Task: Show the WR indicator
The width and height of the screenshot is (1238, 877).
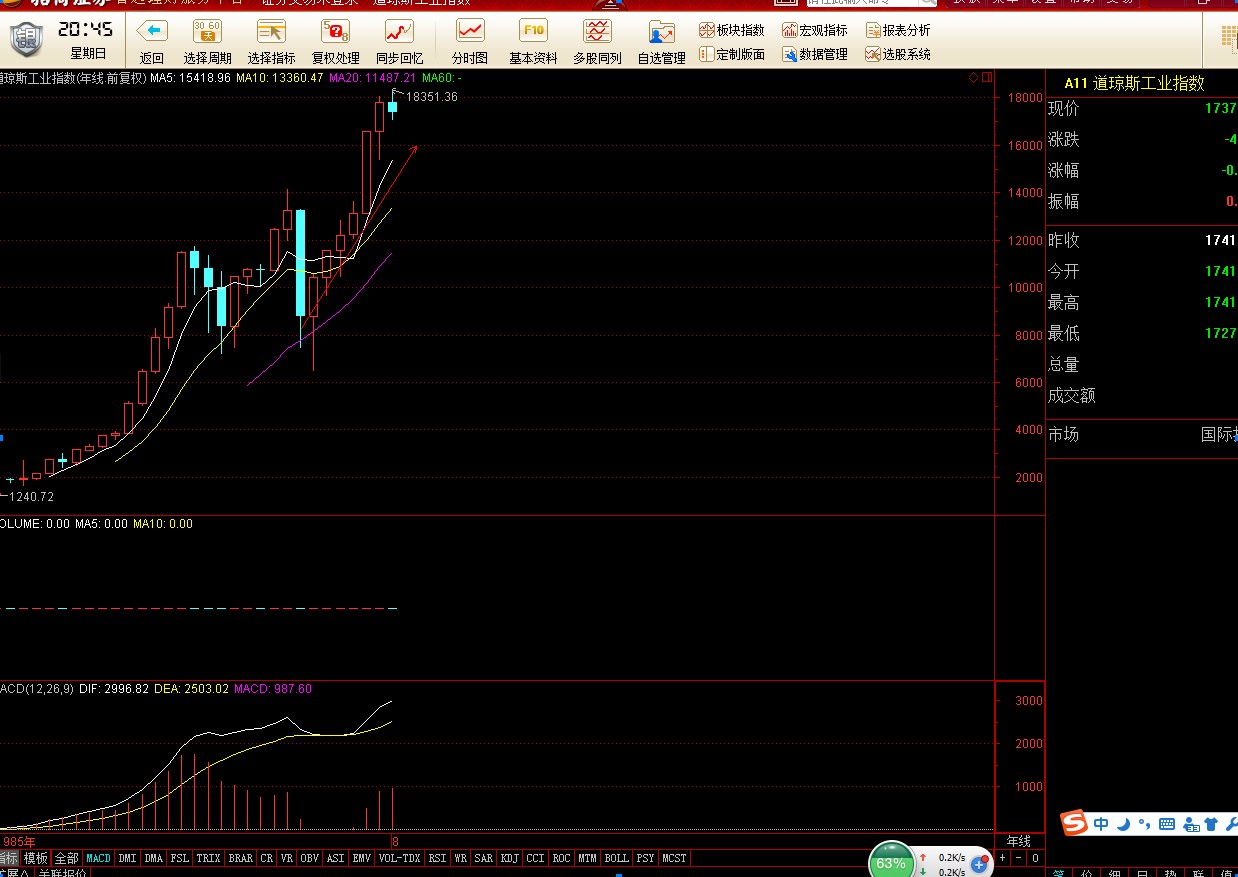Action: click(460, 858)
